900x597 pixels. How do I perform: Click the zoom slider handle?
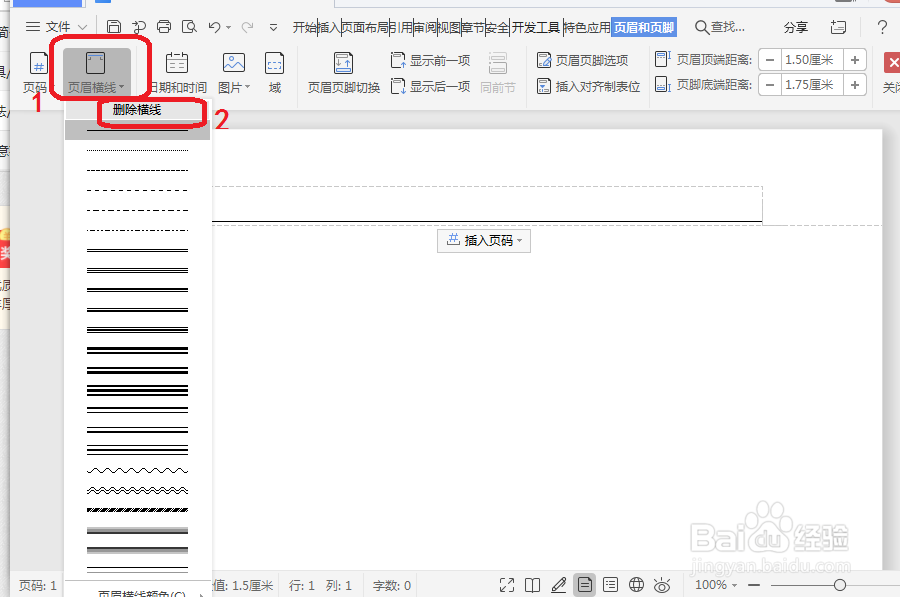(x=840, y=585)
